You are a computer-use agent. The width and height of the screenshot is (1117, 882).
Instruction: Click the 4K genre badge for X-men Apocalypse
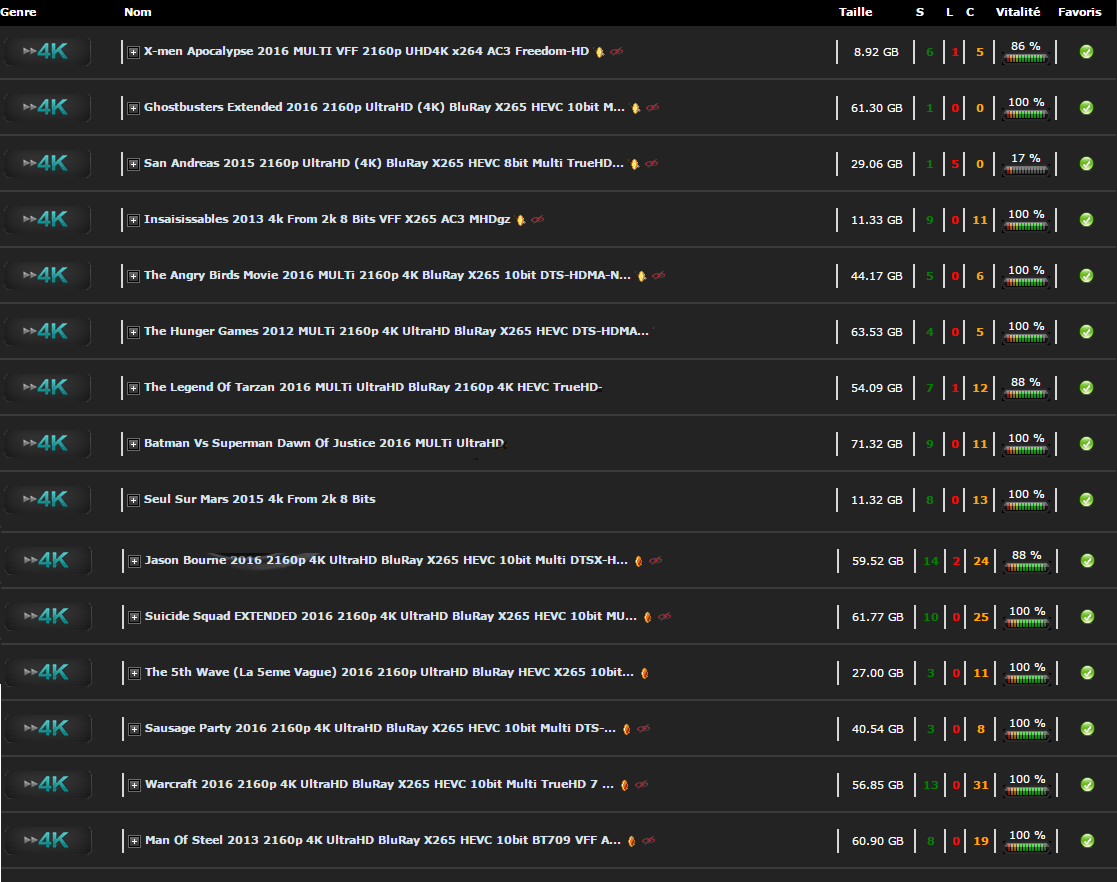[x=47, y=51]
